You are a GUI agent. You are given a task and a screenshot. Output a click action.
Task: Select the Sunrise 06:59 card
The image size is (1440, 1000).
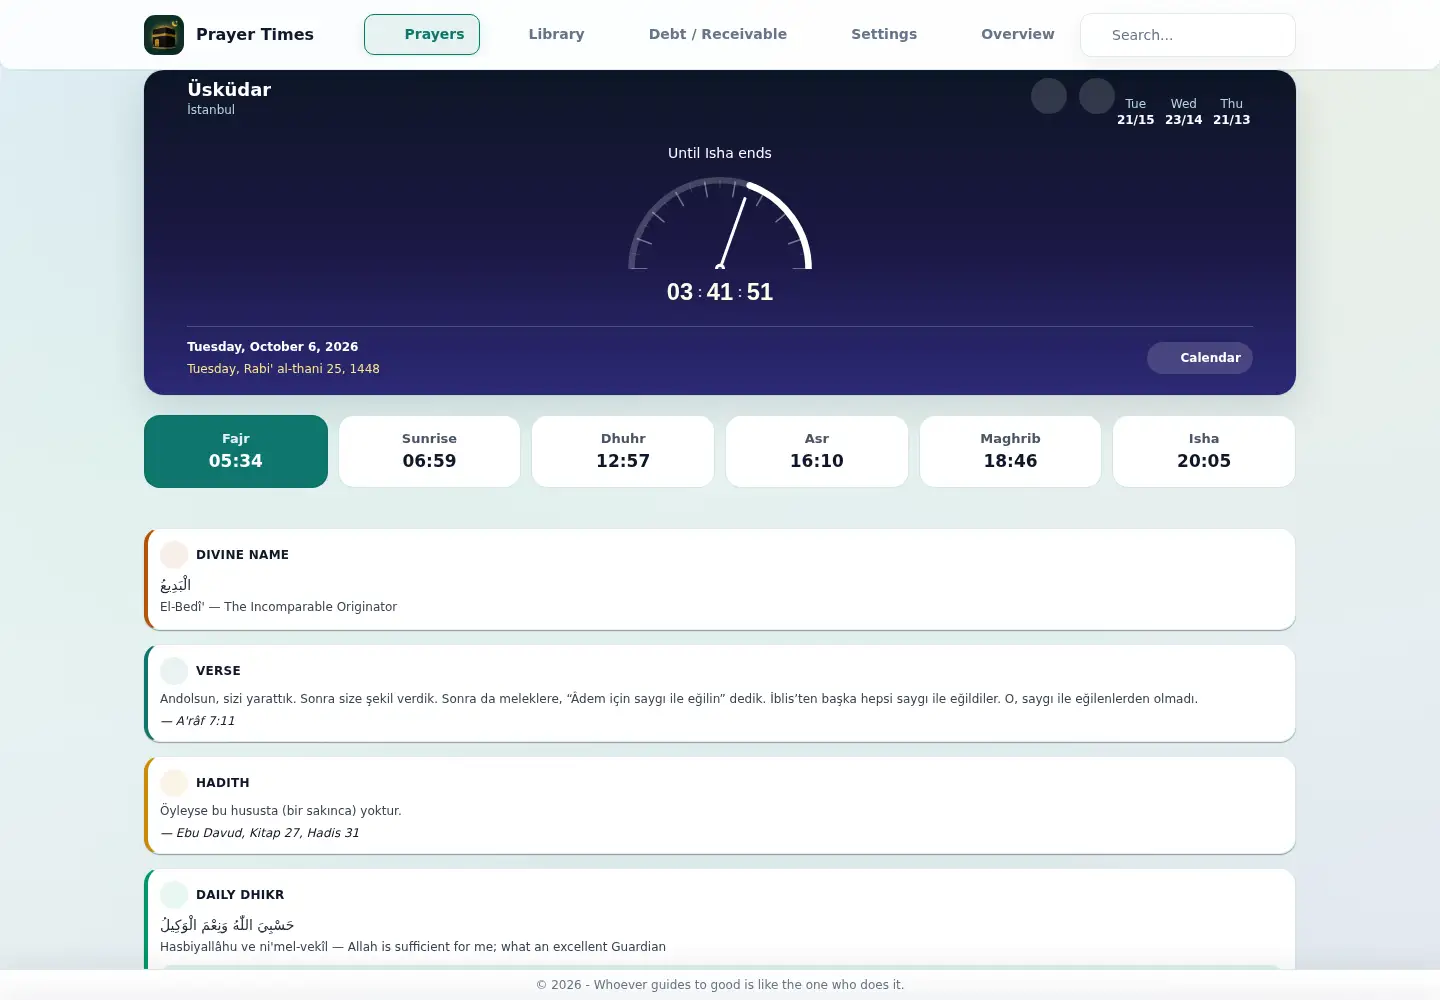pos(429,451)
